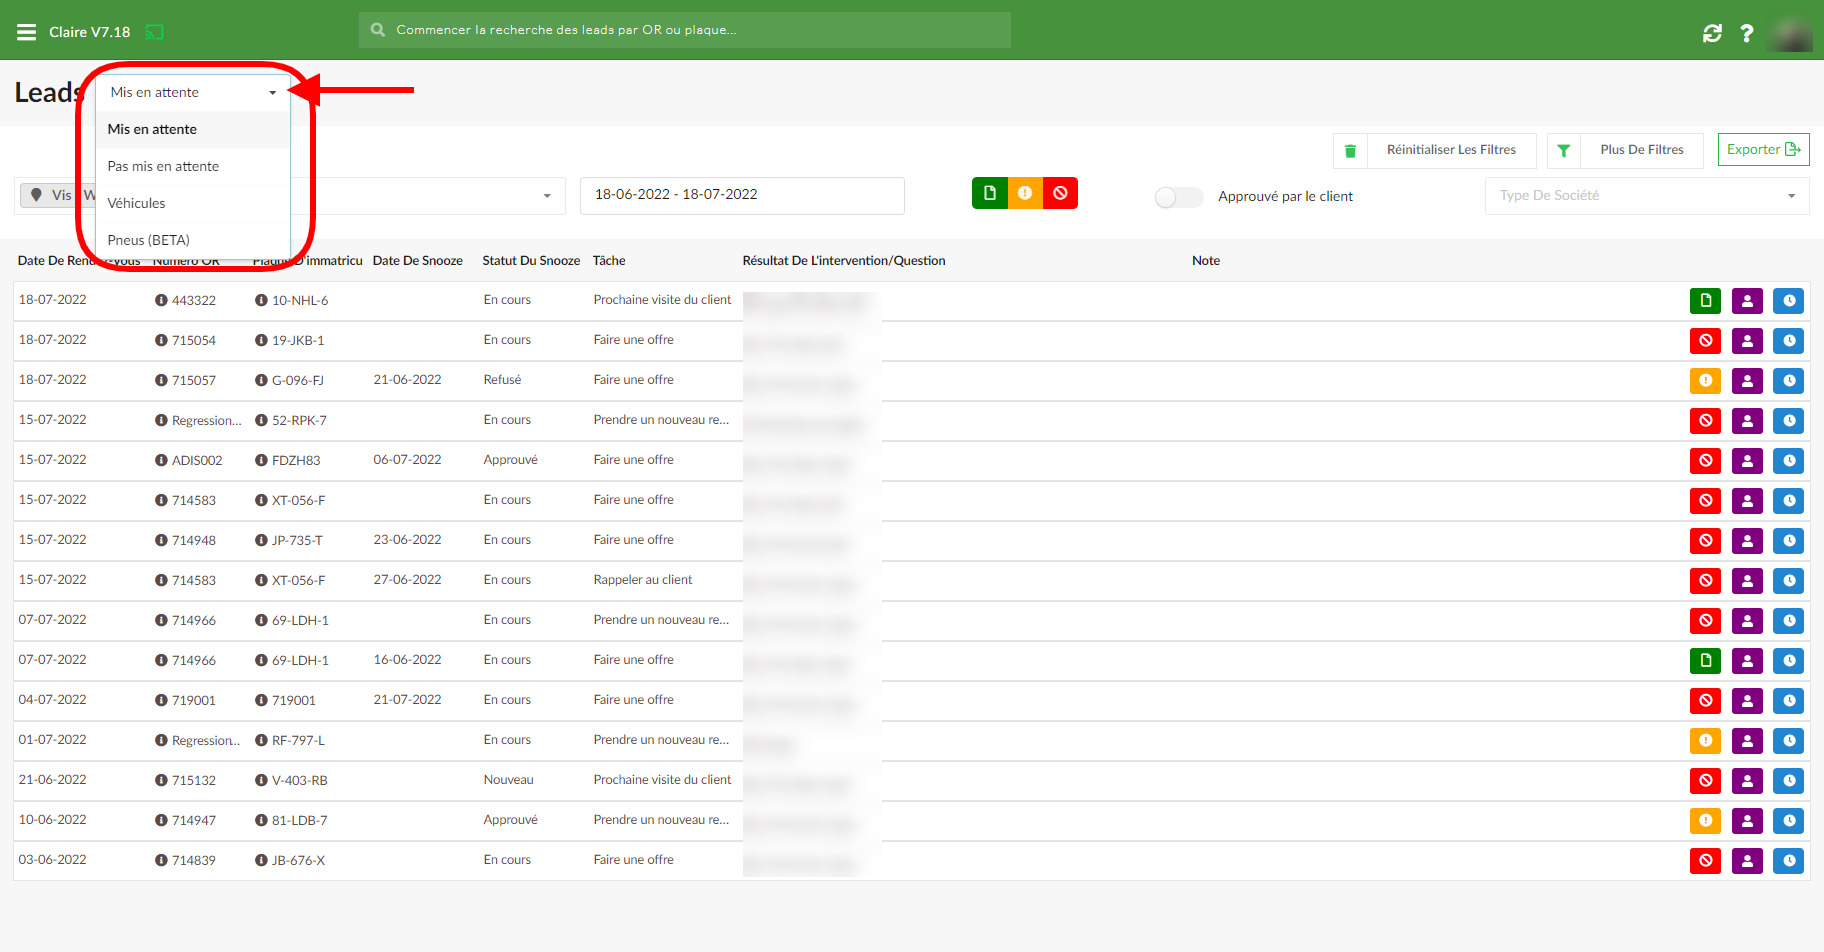1824x952 pixels.
Task: Click purple user icon on row 443322
Action: click(x=1747, y=301)
